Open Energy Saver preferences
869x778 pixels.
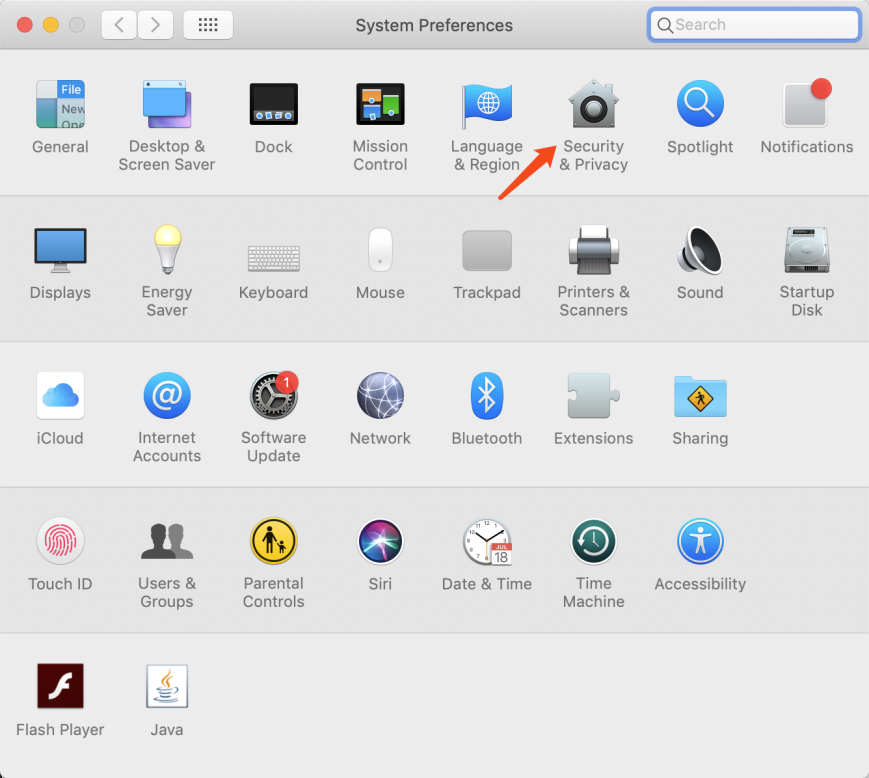tap(167, 251)
